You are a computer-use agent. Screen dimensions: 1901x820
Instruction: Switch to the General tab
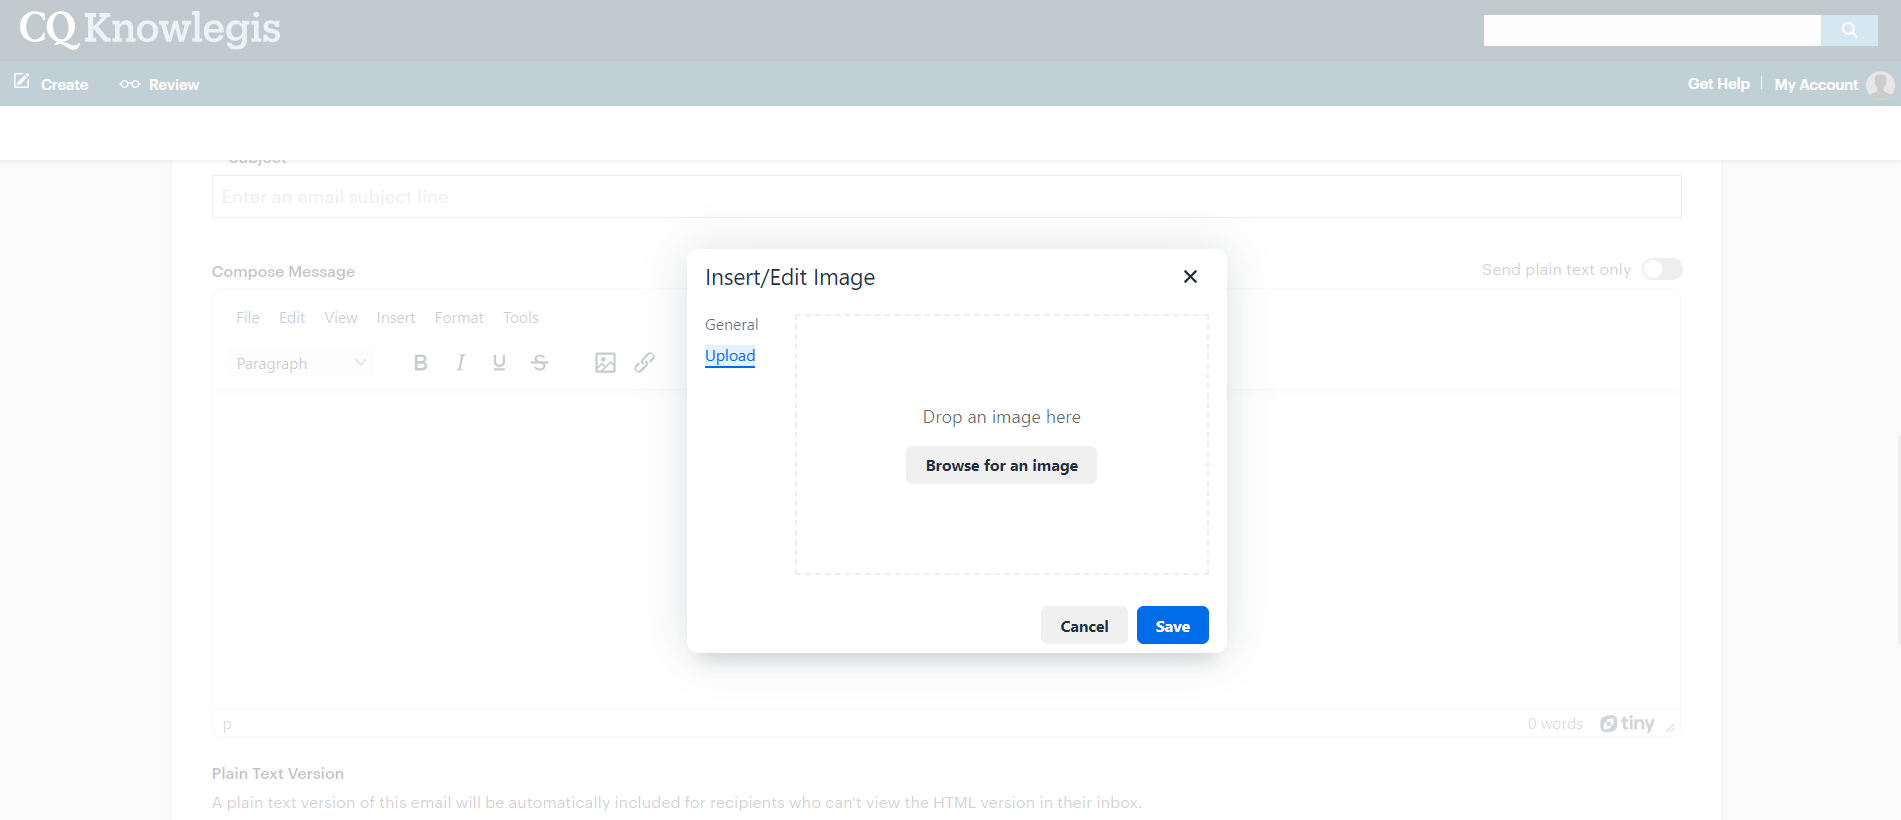(x=731, y=325)
